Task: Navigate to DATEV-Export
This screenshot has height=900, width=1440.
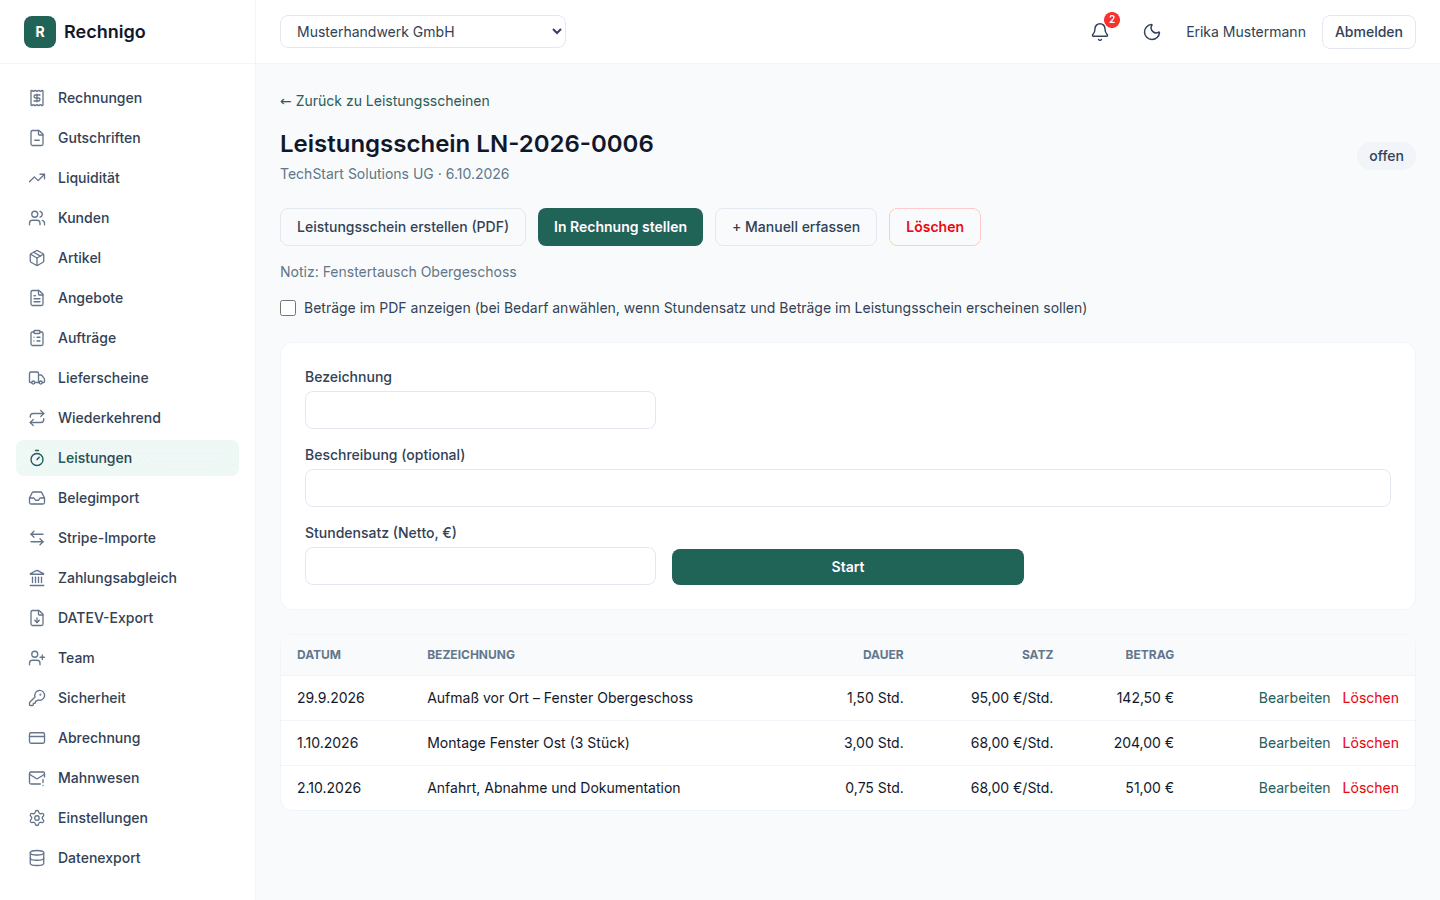Action: point(128,618)
